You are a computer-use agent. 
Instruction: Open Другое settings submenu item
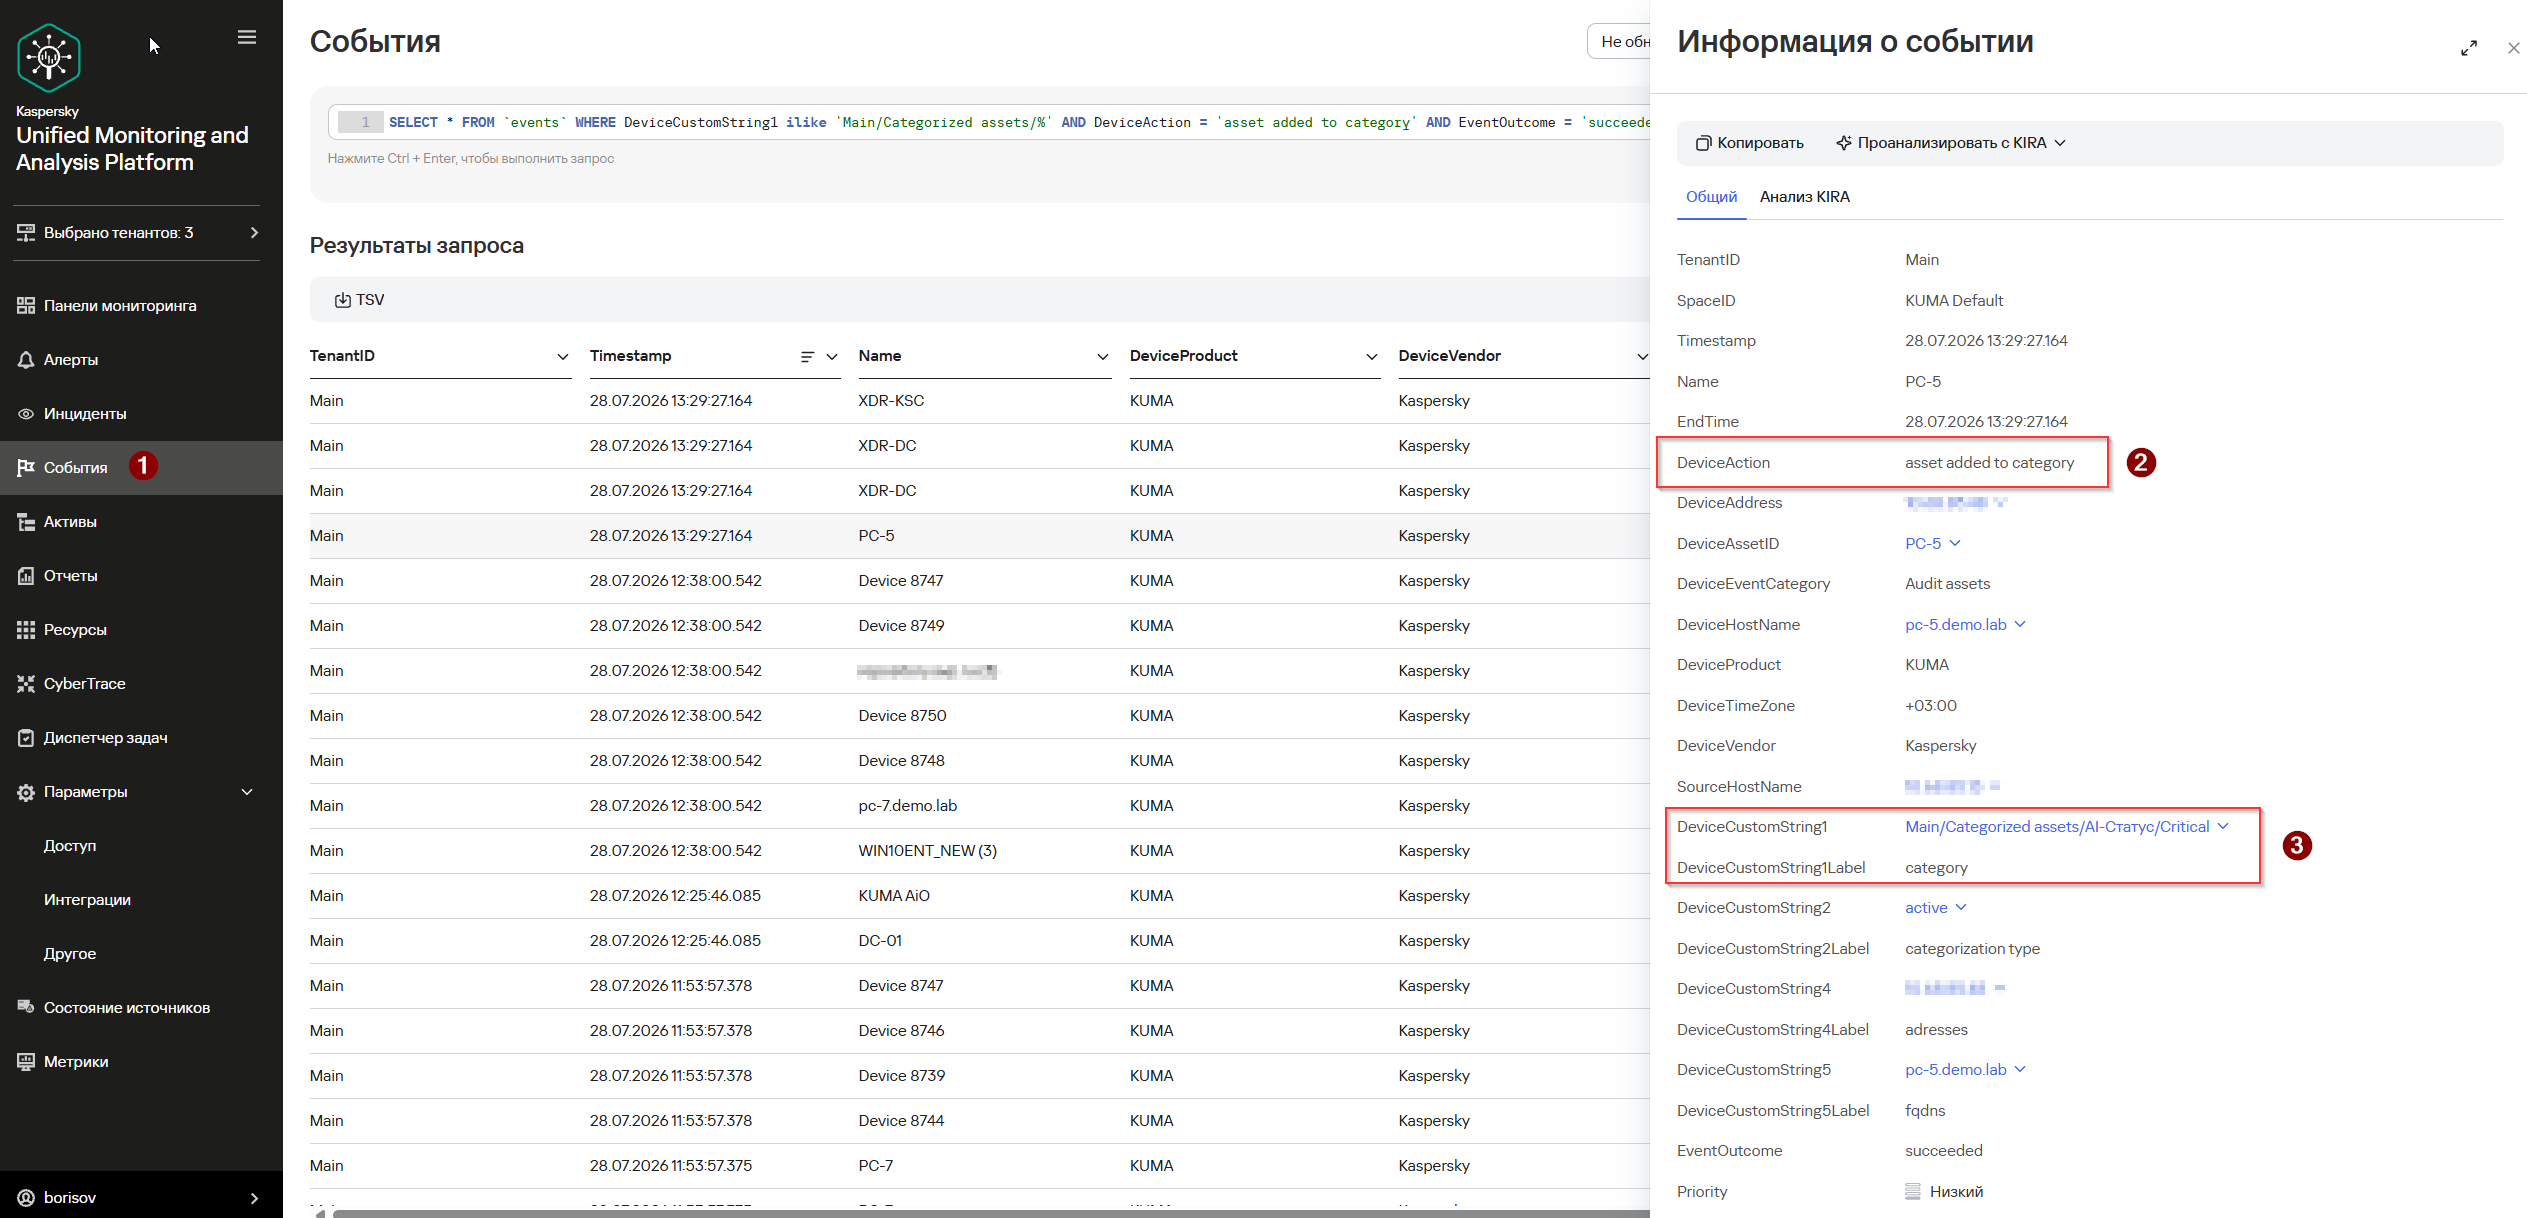[x=70, y=954]
